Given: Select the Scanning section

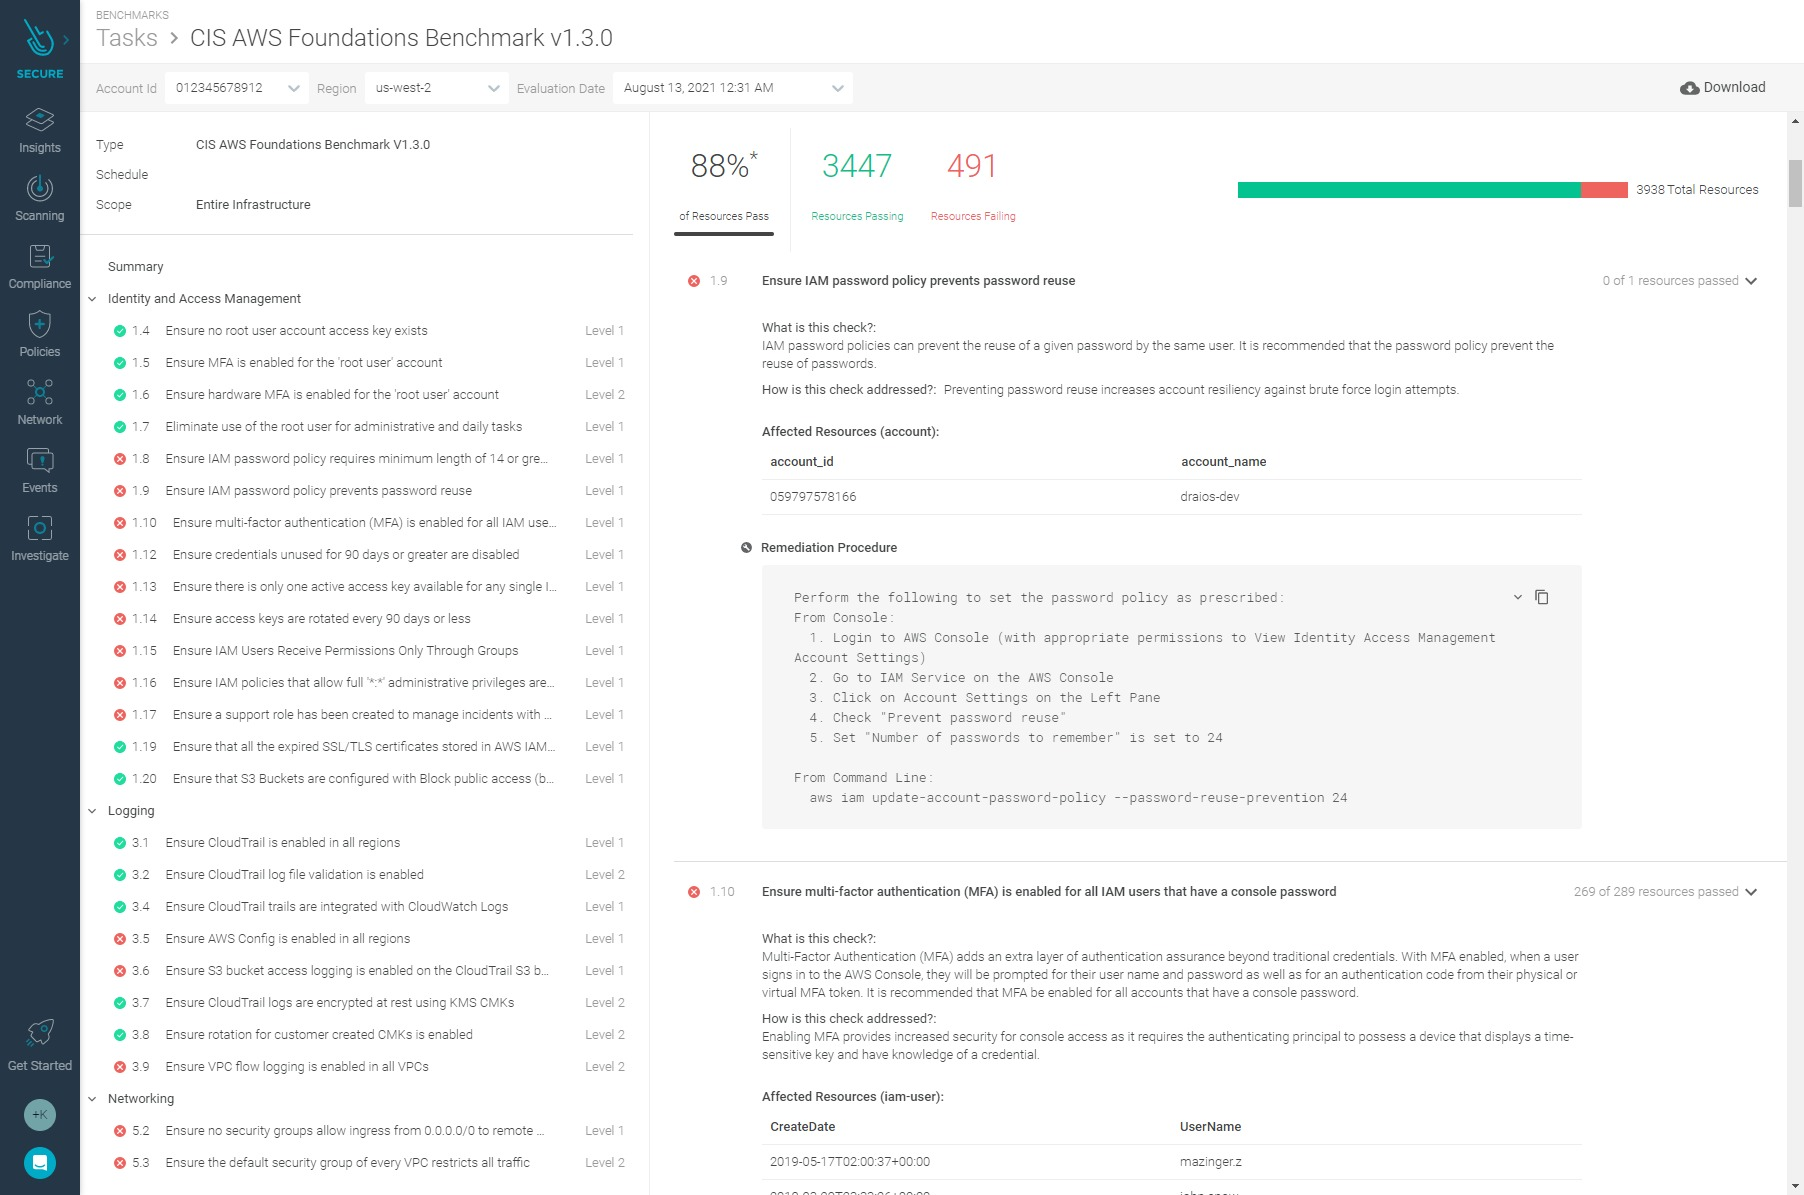Looking at the screenshot, I should coord(39,197).
